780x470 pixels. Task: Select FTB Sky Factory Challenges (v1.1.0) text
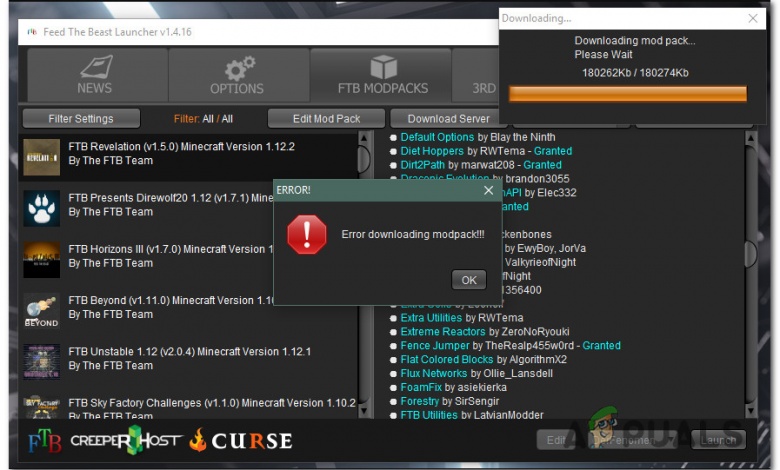tap(212, 403)
